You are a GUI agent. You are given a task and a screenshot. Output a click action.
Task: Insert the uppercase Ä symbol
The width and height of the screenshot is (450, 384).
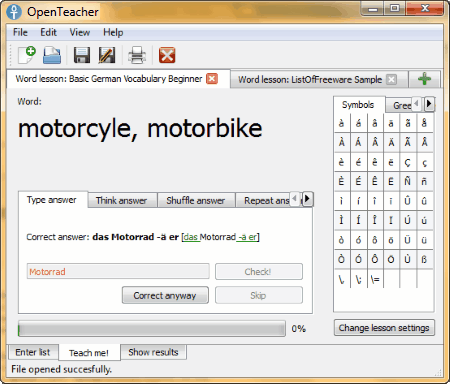(391, 142)
